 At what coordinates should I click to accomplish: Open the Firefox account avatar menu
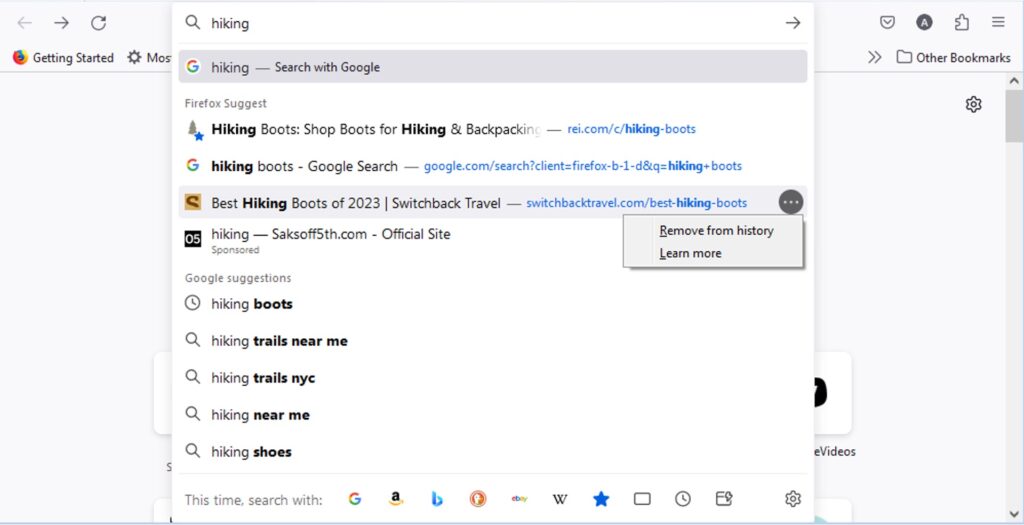(924, 23)
